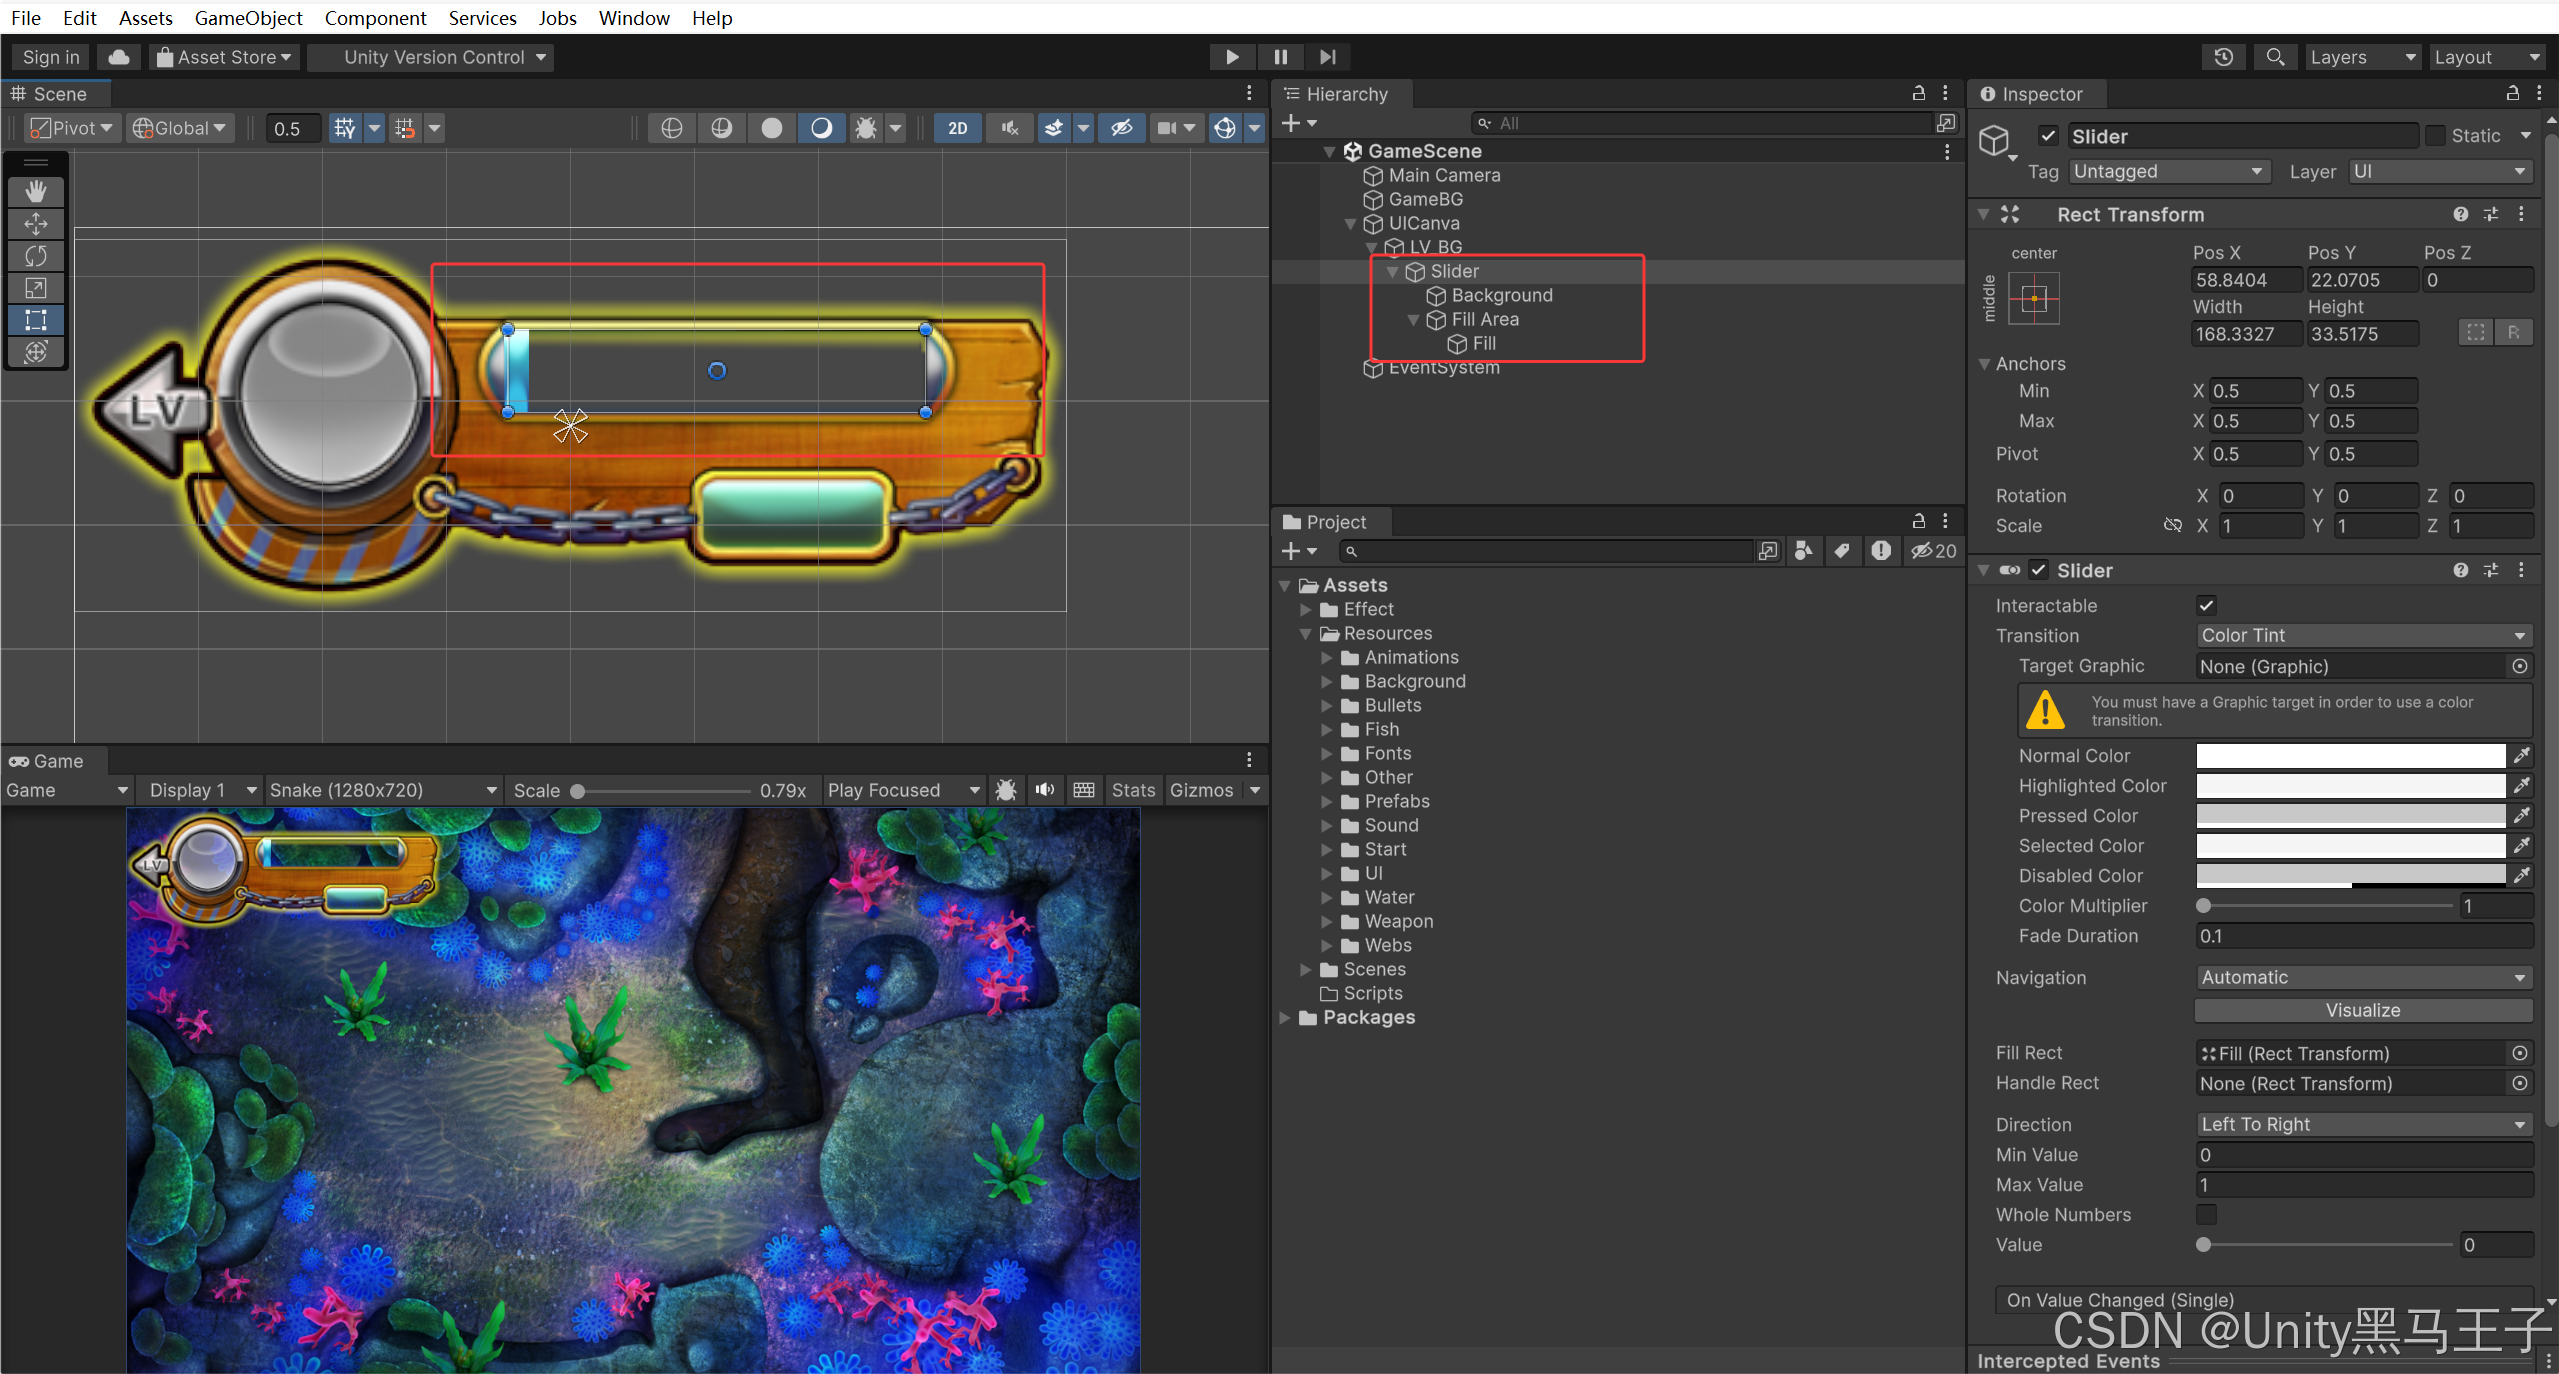Open the Transition Color Tint dropdown
Viewport: 2559px width, 1374px height.
(2362, 636)
